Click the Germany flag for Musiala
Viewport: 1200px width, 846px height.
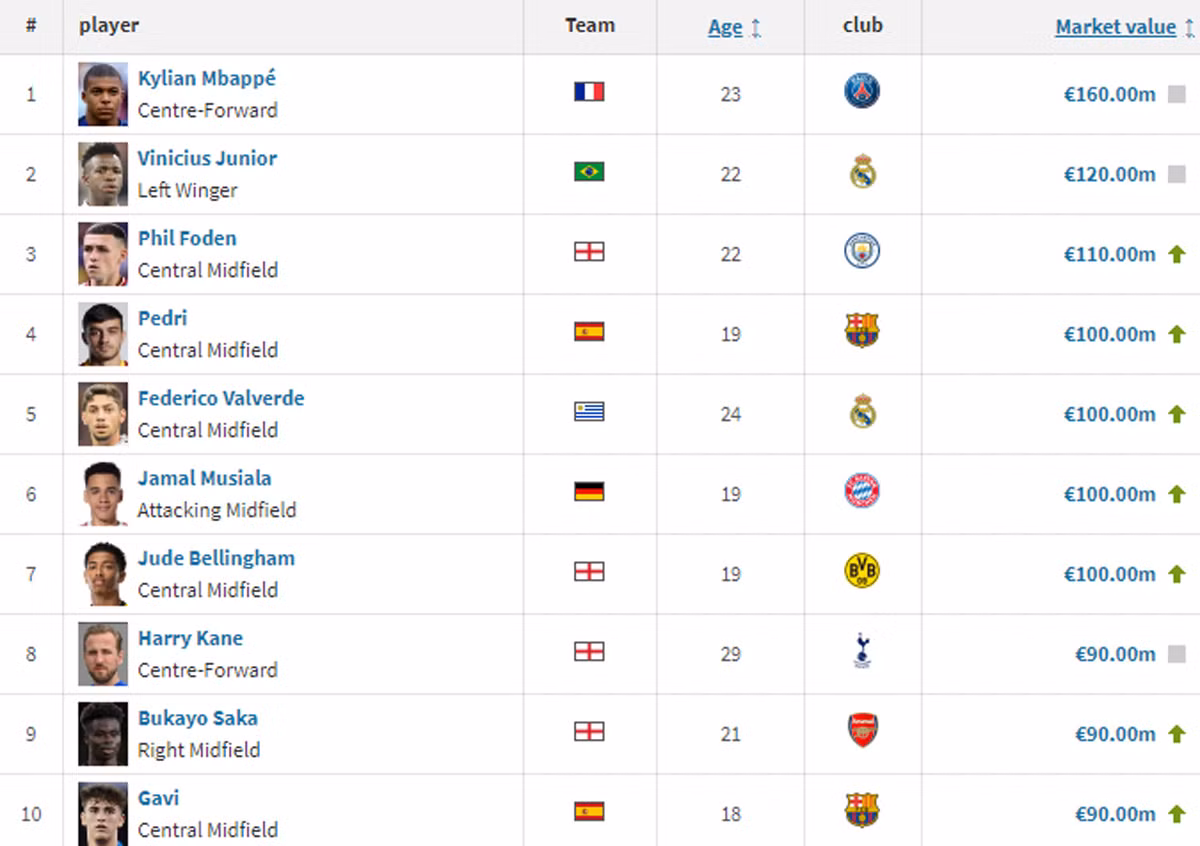(589, 492)
